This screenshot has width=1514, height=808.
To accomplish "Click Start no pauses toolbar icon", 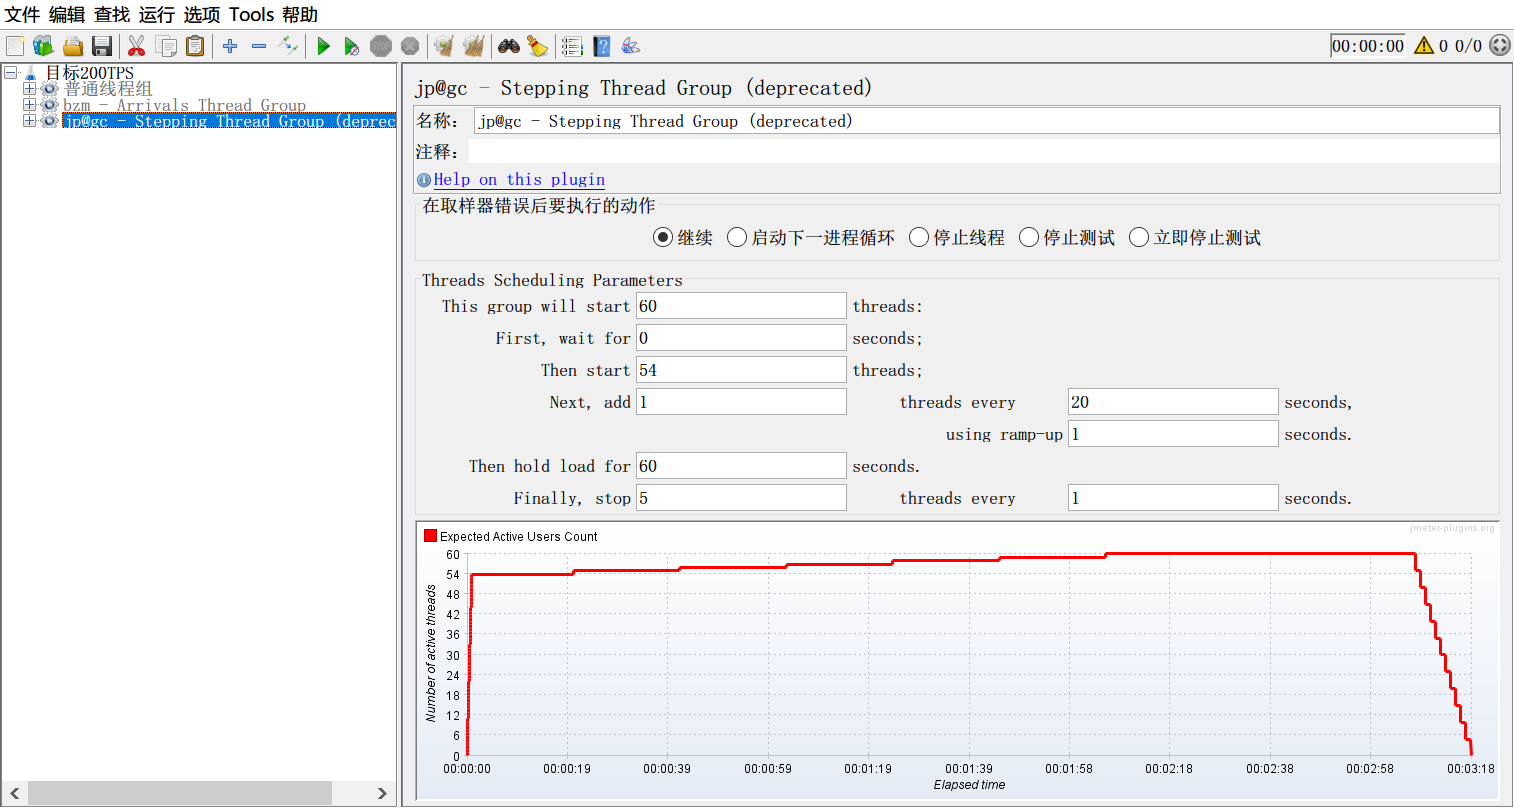I will [x=351, y=46].
